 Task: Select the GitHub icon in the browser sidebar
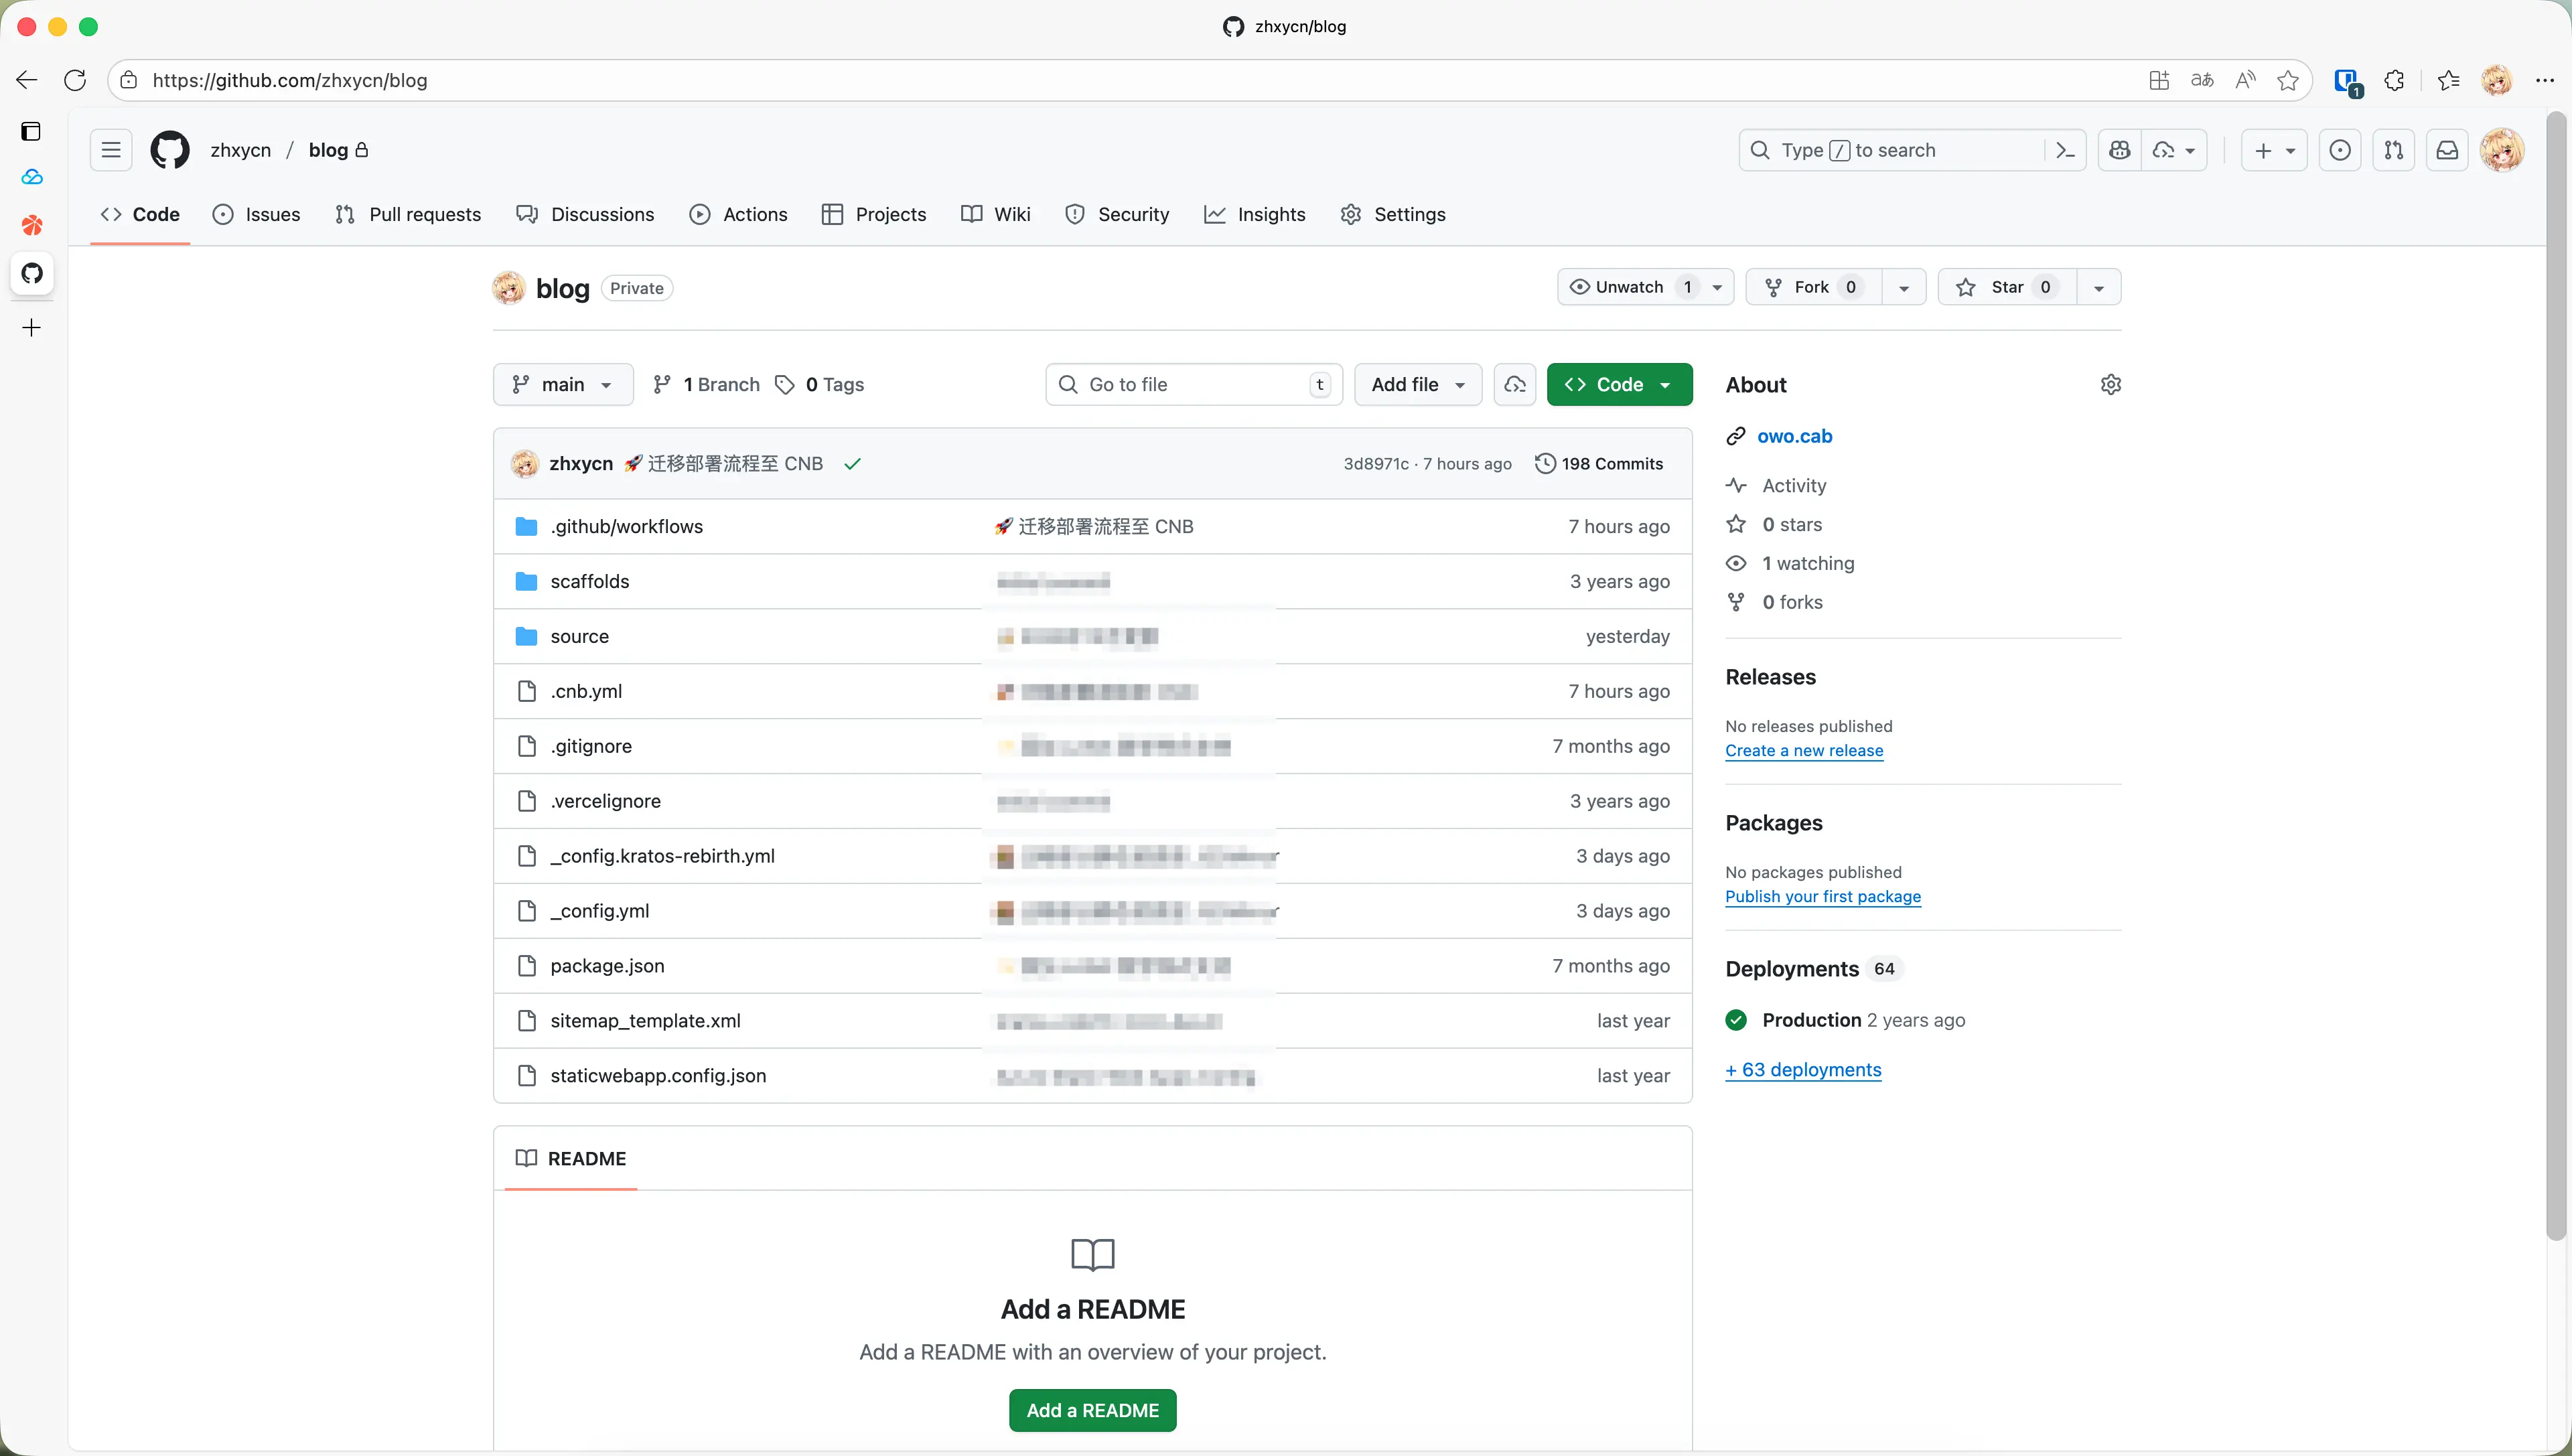point(32,274)
